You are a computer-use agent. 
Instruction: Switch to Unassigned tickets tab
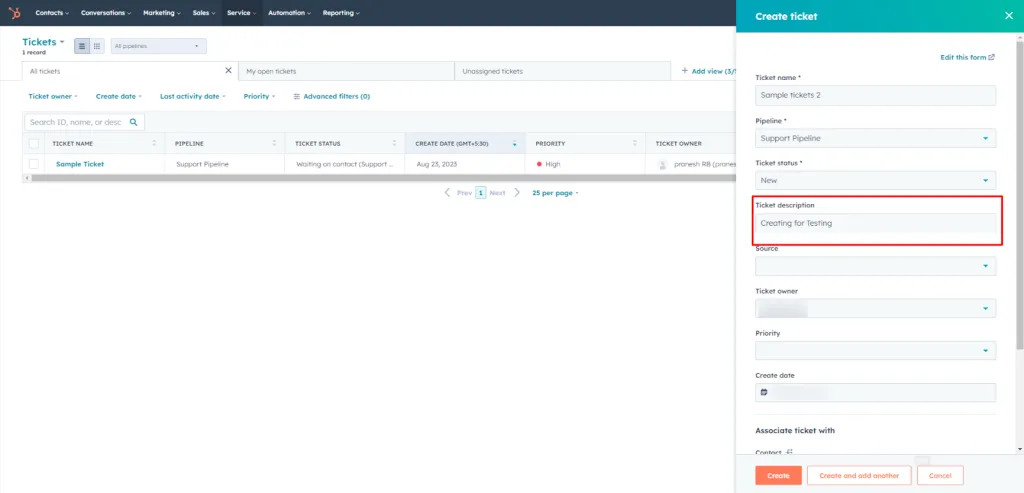pyautogui.click(x=562, y=71)
